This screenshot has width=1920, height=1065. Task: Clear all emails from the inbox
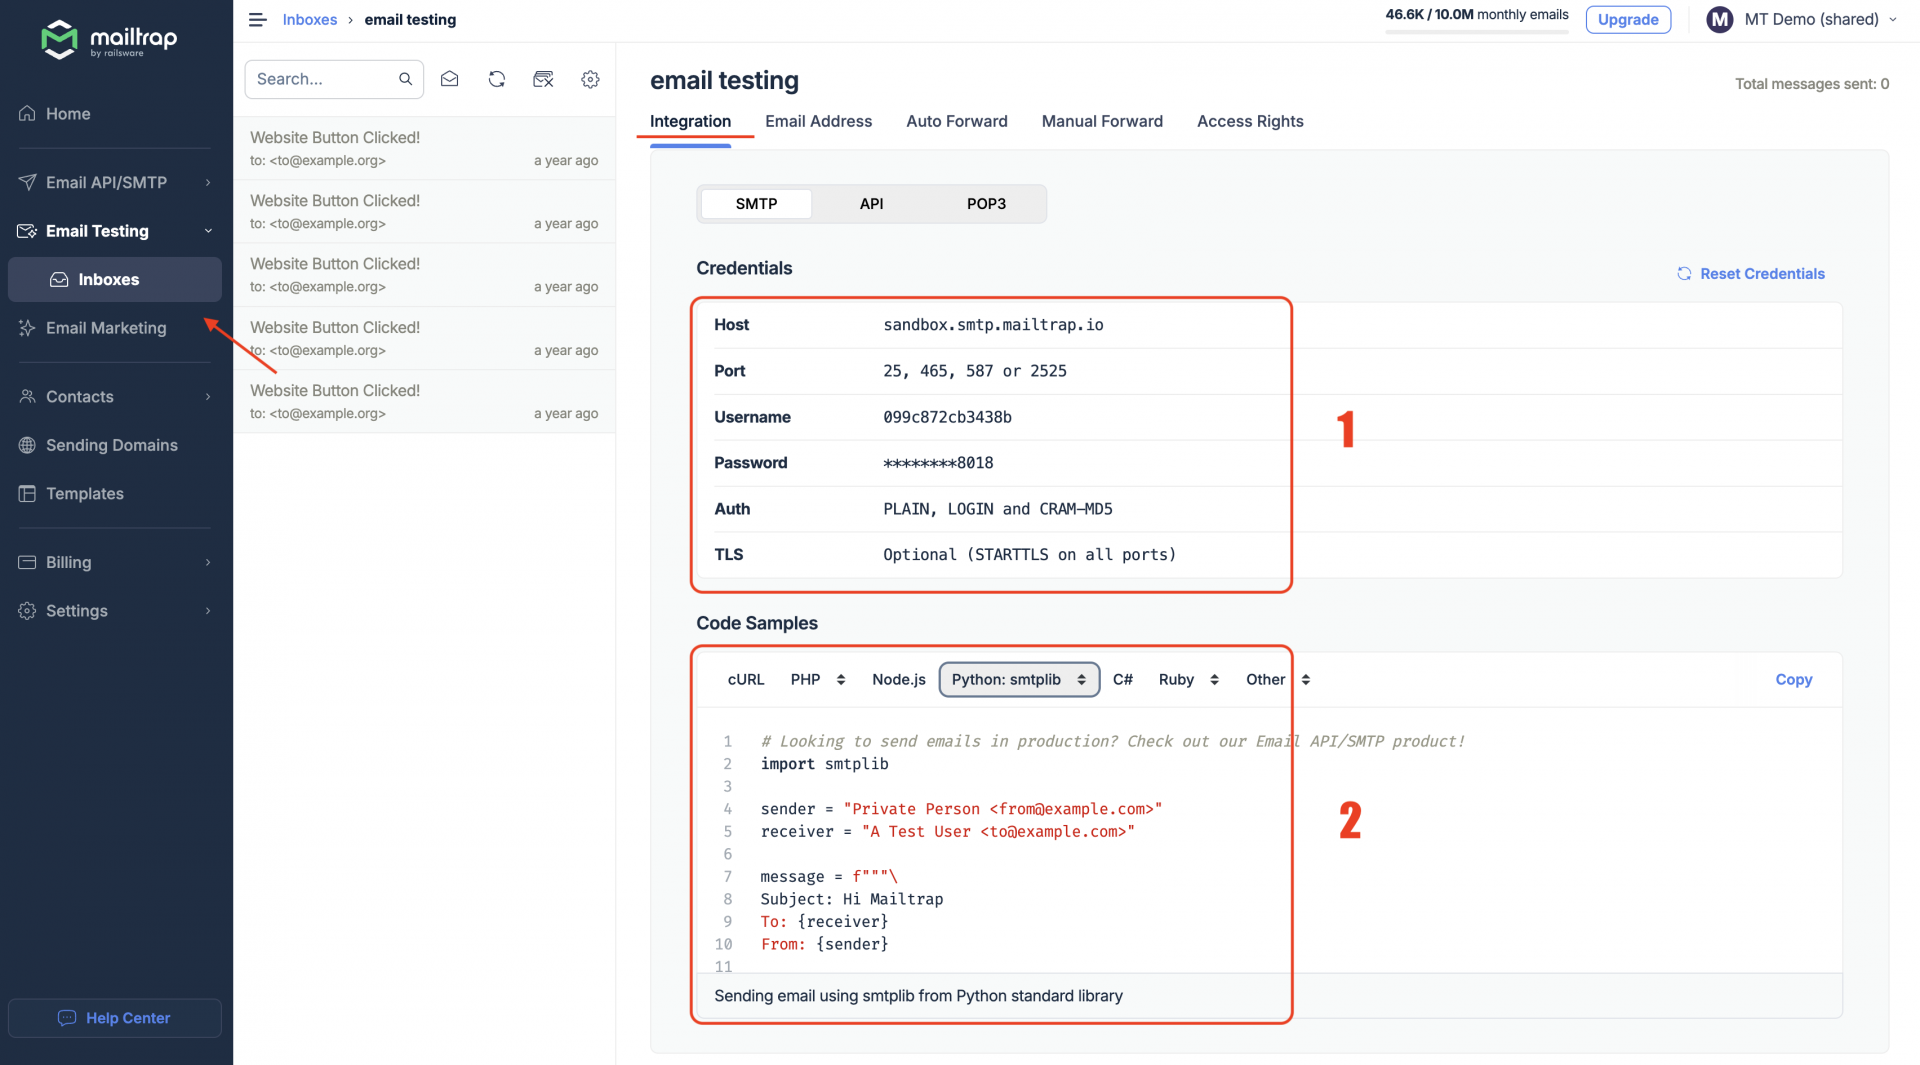tap(544, 79)
